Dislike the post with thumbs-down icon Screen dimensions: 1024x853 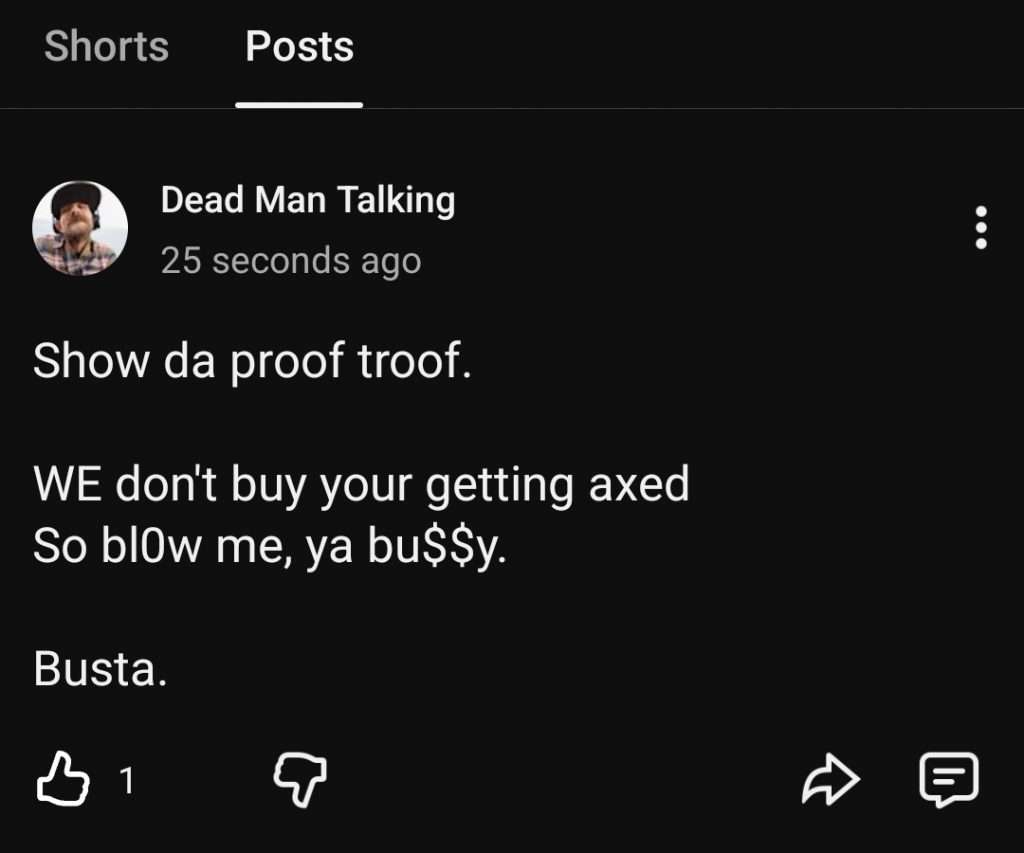300,778
